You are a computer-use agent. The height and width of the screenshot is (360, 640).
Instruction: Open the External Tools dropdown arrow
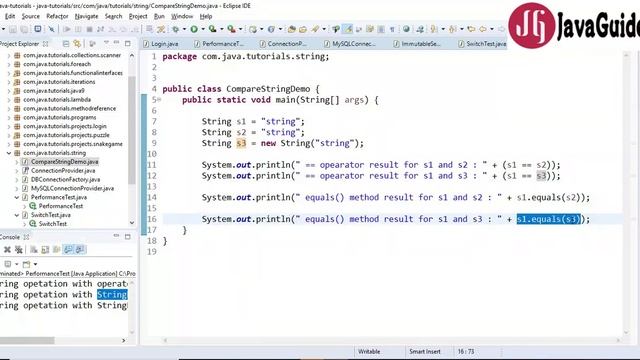click(x=240, y=29)
